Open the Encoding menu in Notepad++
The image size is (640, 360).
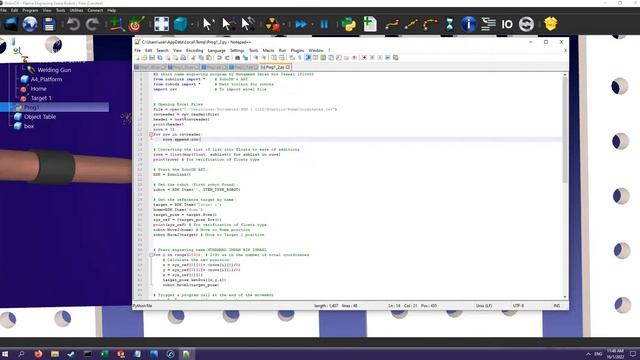[194, 51]
